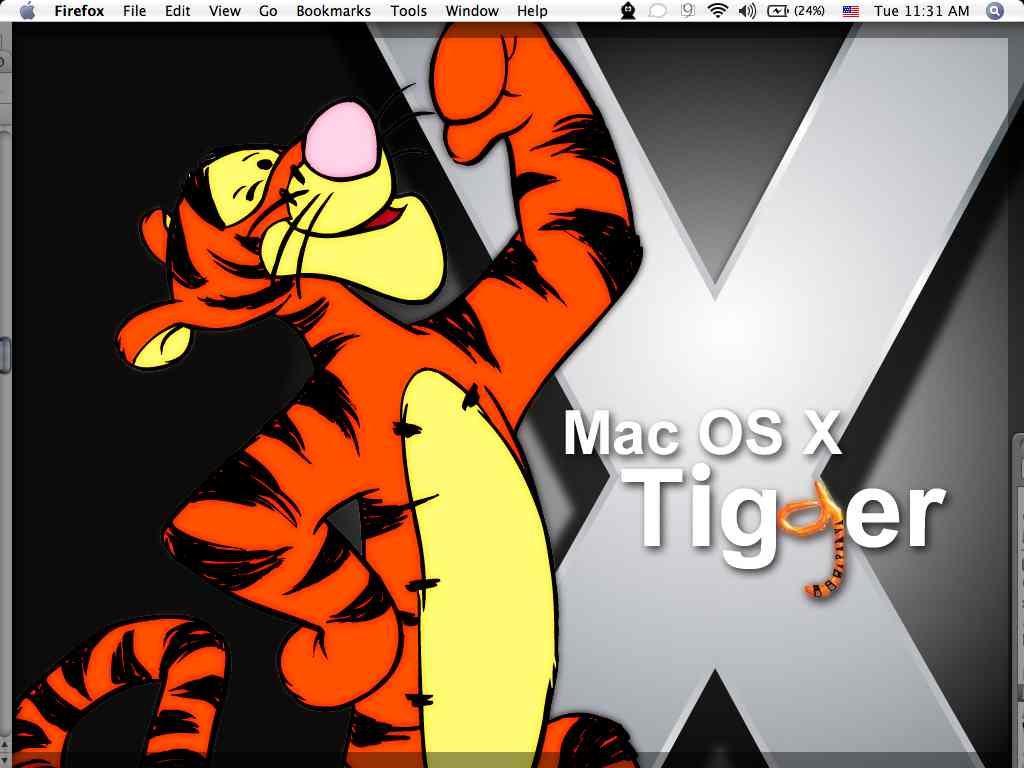1024x768 pixels.
Task: Open the Tools menu
Action: (408, 11)
